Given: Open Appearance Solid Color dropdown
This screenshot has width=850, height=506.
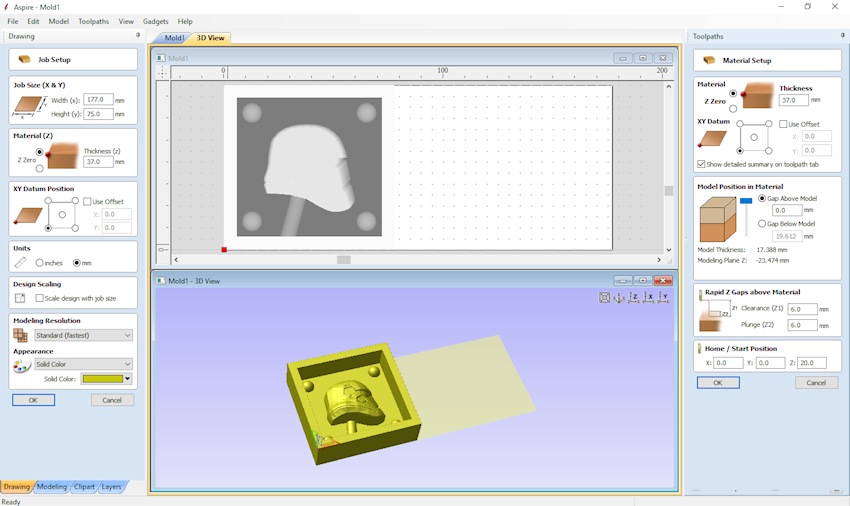Looking at the screenshot, I should pyautogui.click(x=83, y=364).
